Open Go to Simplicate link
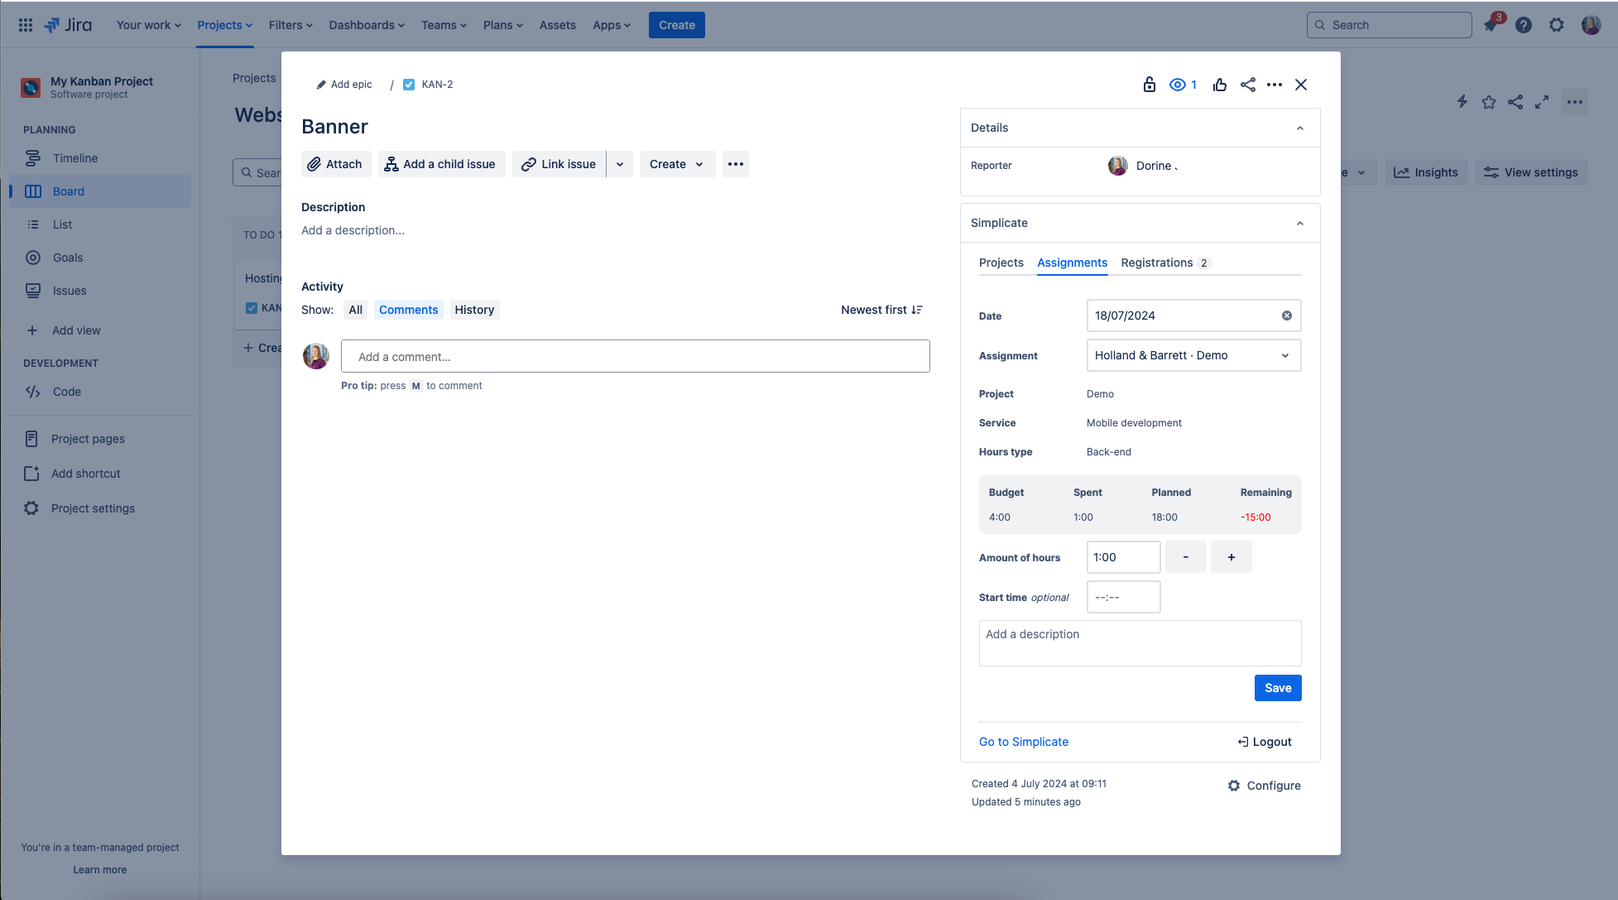This screenshot has height=900, width=1618. (x=1023, y=742)
